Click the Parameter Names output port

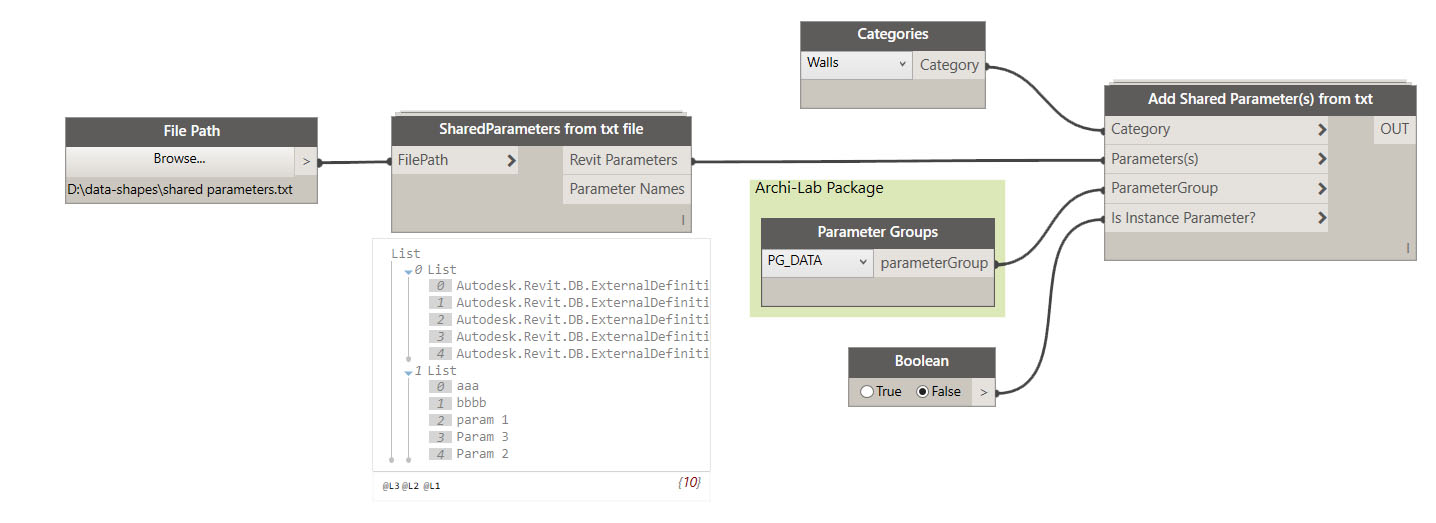pyautogui.click(x=626, y=189)
